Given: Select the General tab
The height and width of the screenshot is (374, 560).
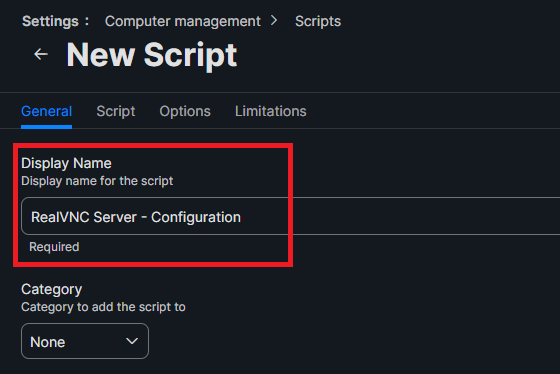Looking at the screenshot, I should pos(46,111).
